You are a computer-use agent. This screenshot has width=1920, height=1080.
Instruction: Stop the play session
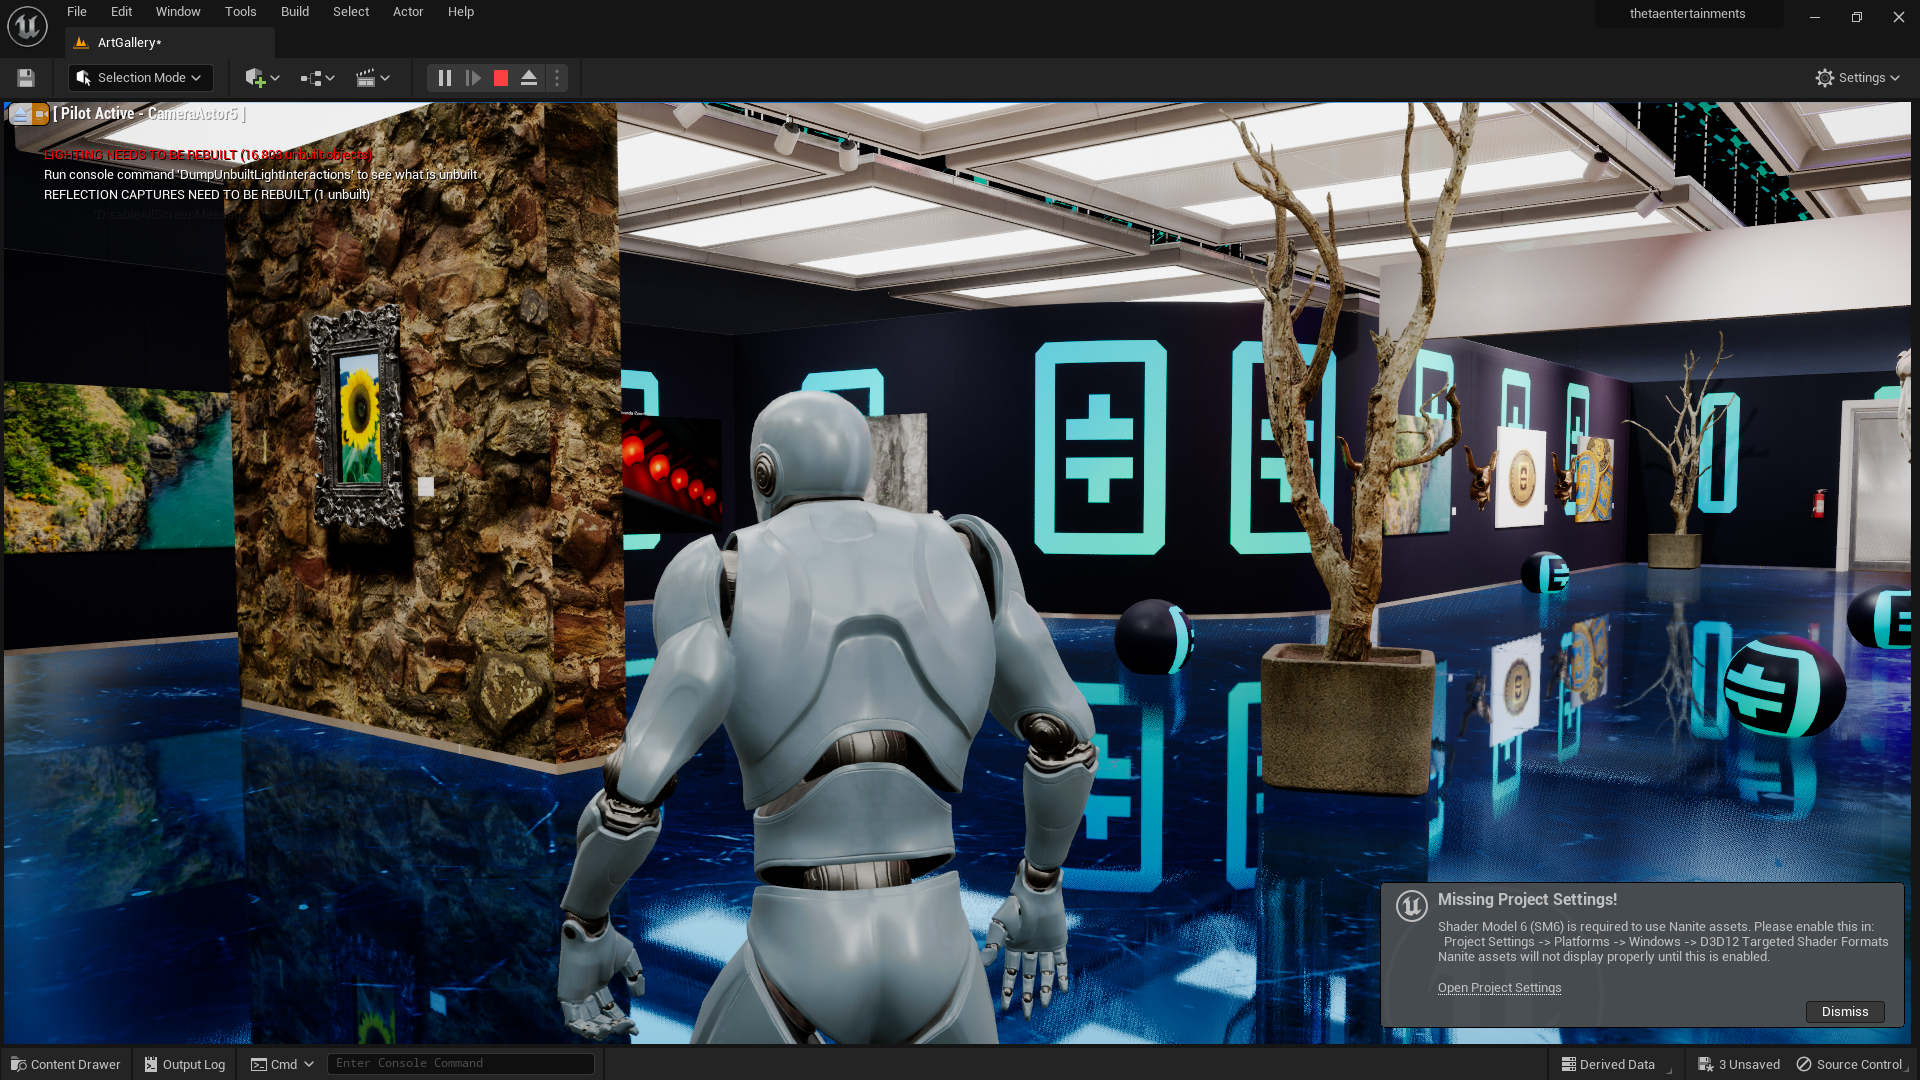point(501,78)
